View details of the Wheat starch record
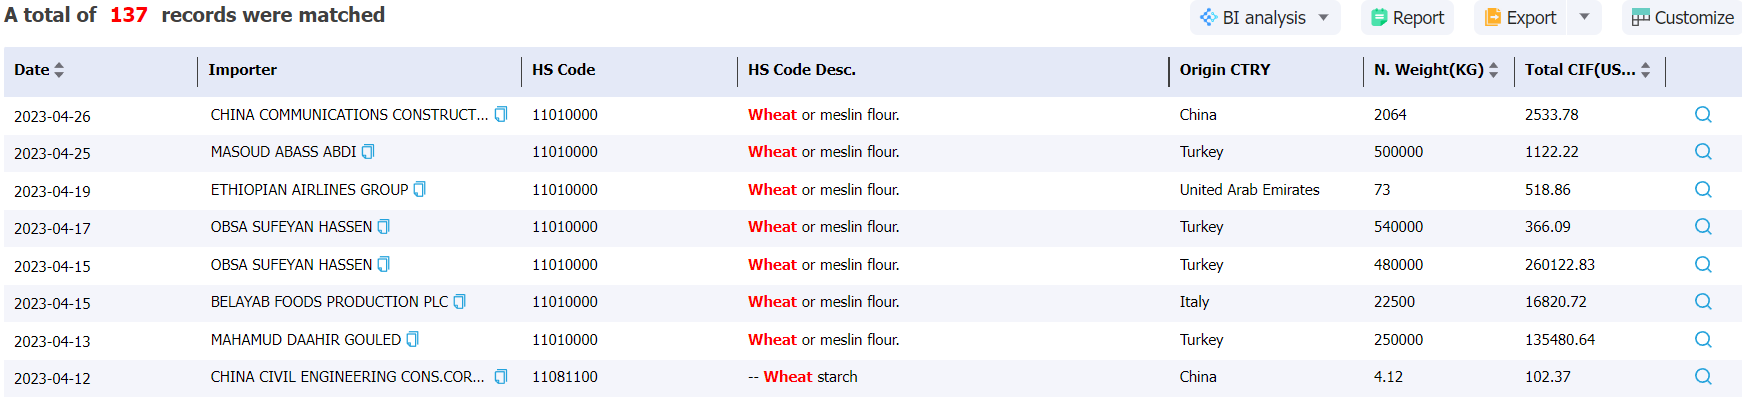 [1703, 377]
